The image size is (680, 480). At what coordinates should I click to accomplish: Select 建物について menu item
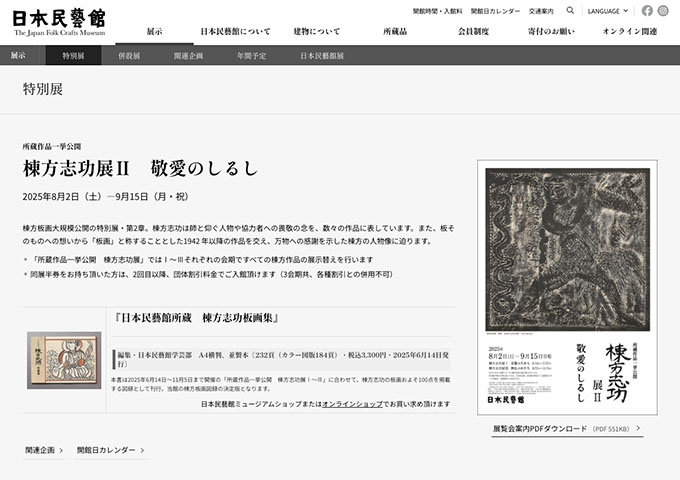[317, 31]
